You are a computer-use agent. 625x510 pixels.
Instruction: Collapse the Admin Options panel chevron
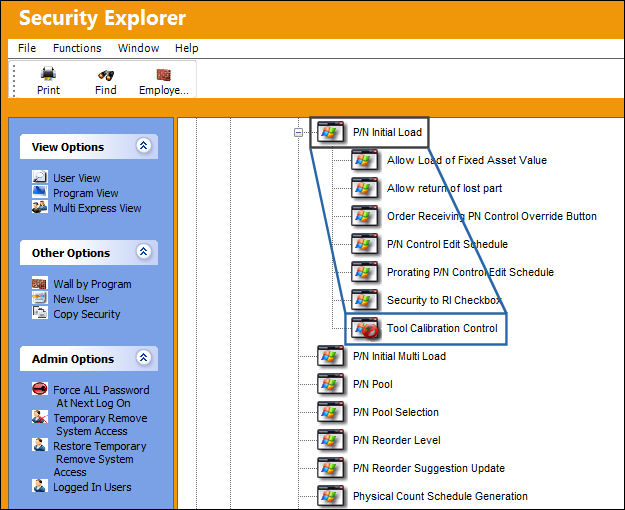143,358
